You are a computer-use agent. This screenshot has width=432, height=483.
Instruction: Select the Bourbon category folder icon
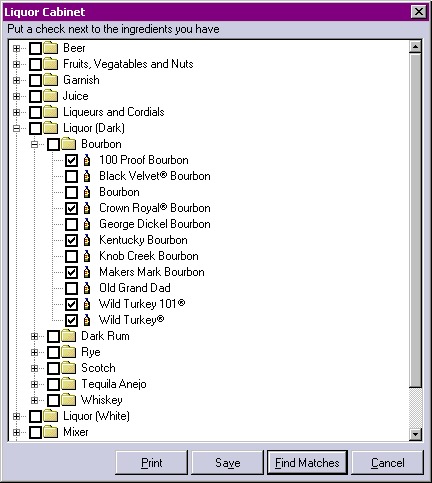click(x=69, y=144)
